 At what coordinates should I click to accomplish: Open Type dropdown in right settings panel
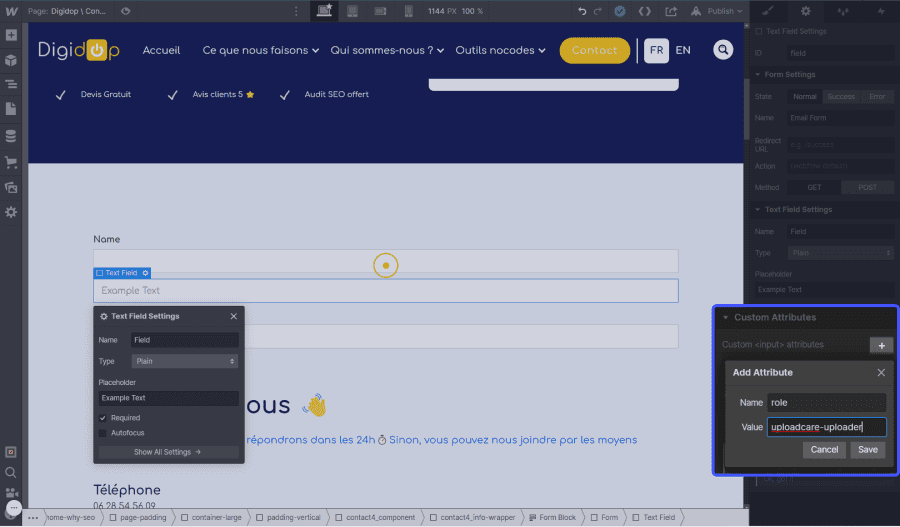[x=840, y=253]
